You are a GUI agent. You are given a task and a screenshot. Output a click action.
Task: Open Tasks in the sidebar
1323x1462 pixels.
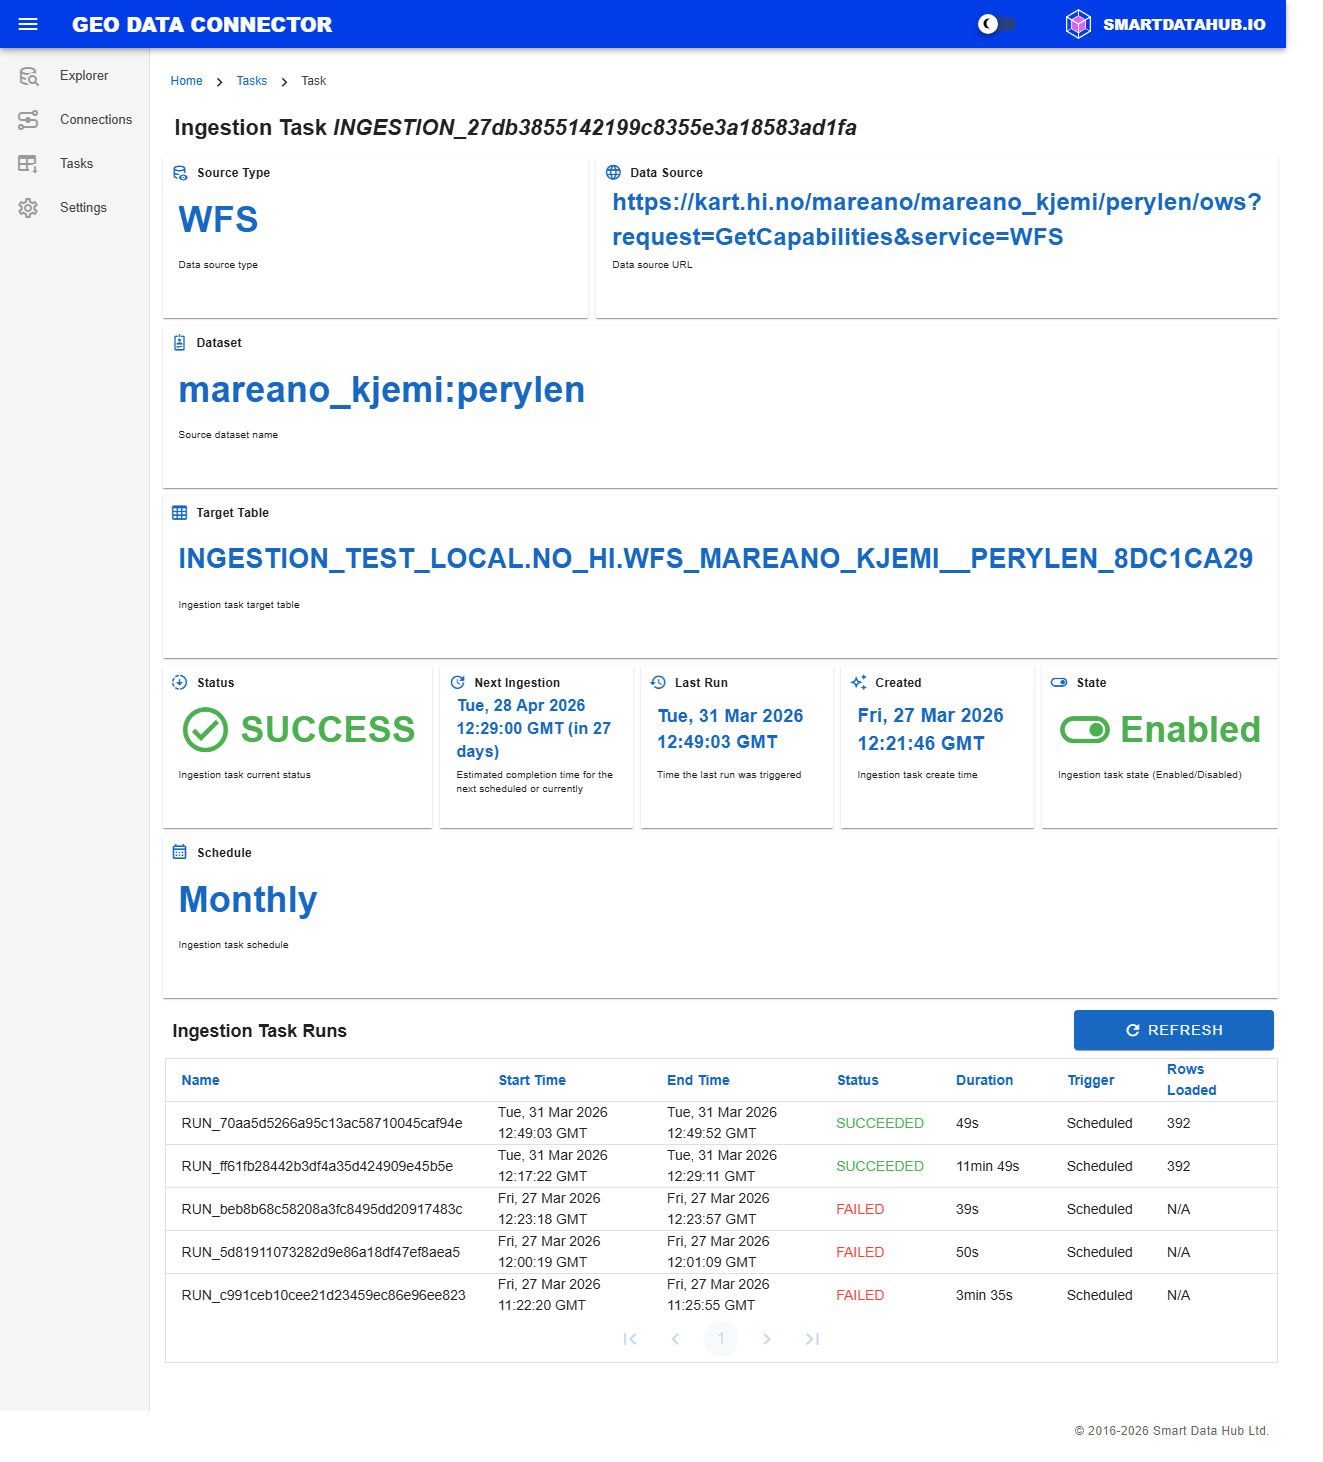[76, 164]
